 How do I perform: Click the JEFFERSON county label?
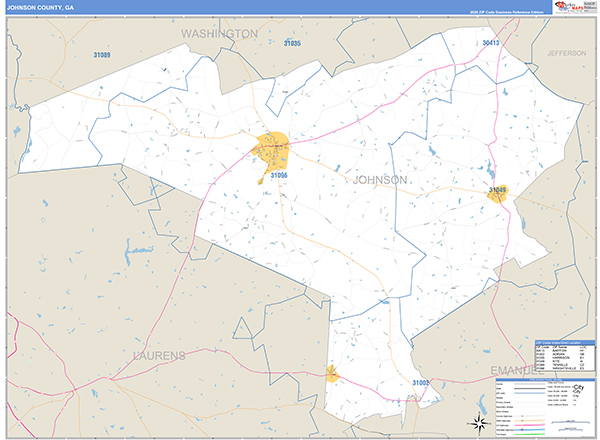[x=566, y=53]
